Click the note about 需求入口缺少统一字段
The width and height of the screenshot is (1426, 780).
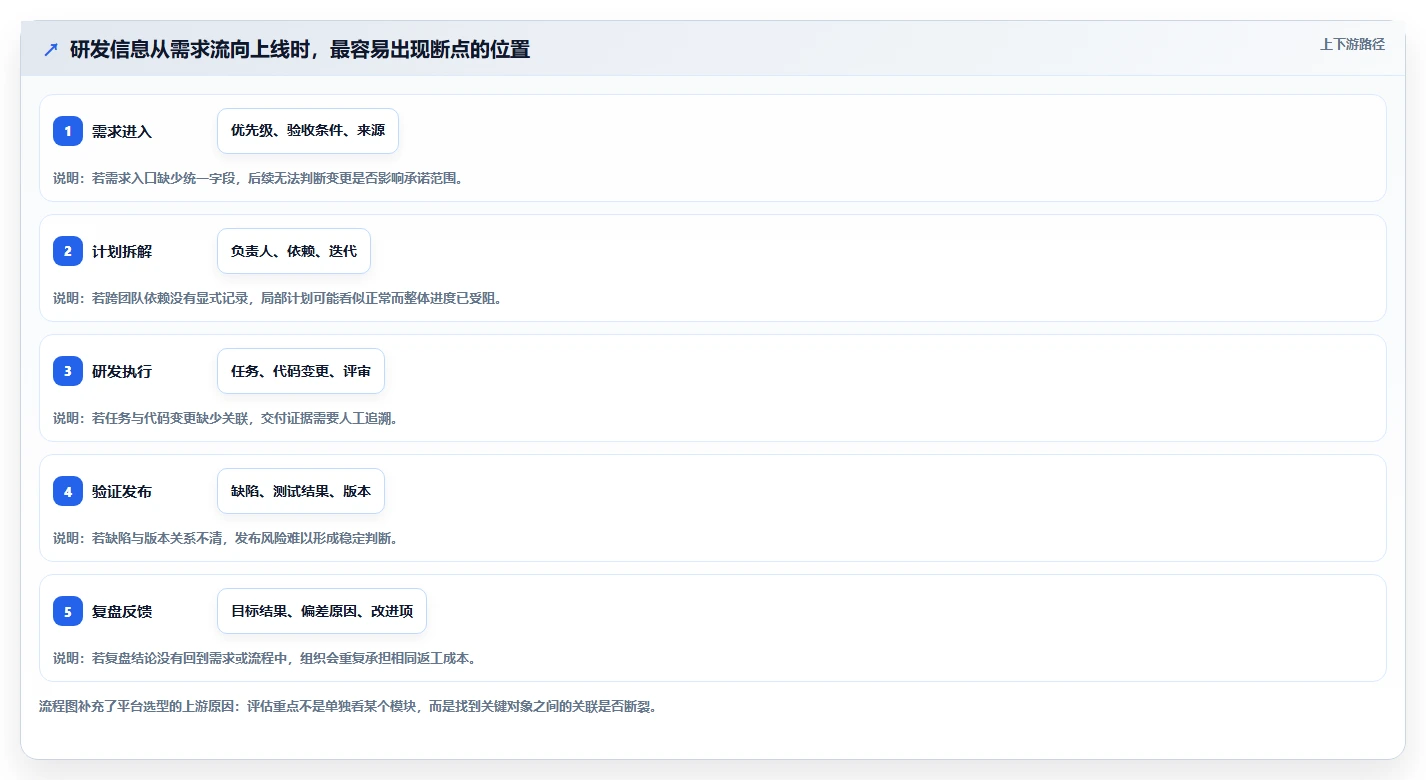coord(260,178)
